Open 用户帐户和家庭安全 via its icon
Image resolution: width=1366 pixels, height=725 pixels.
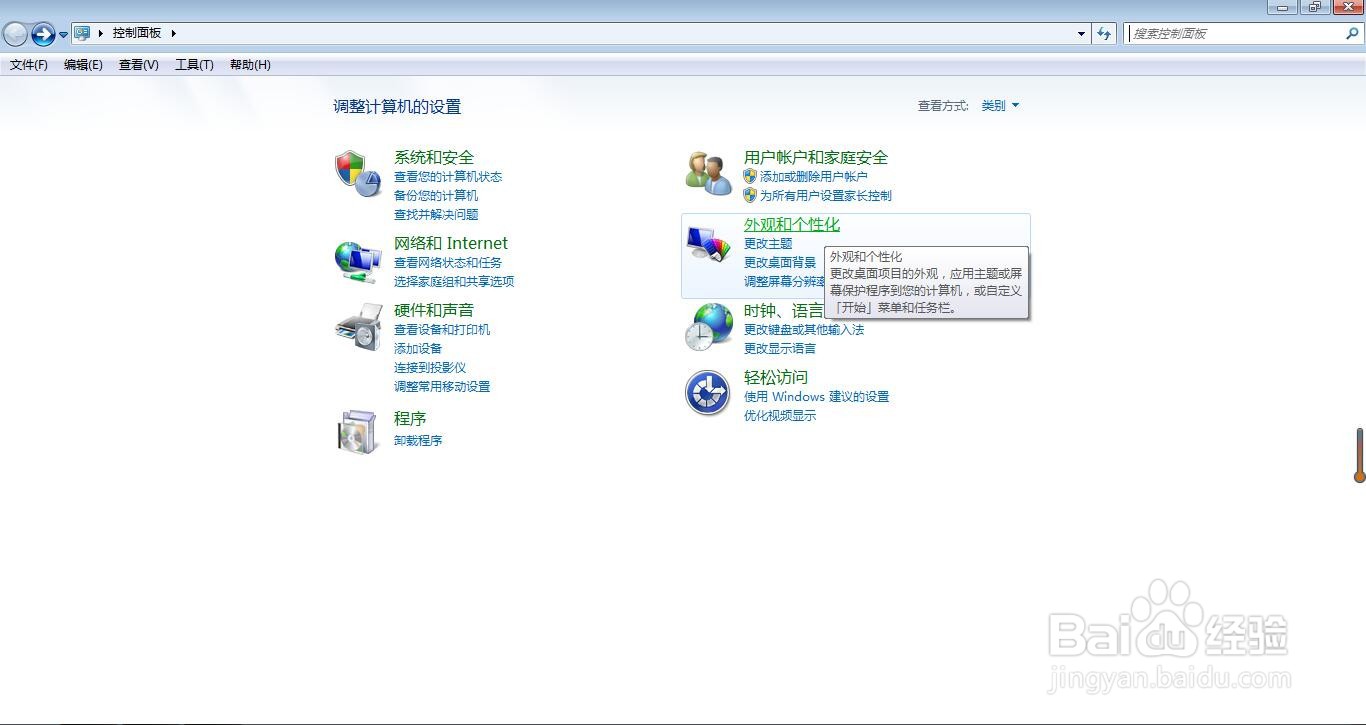tap(708, 172)
